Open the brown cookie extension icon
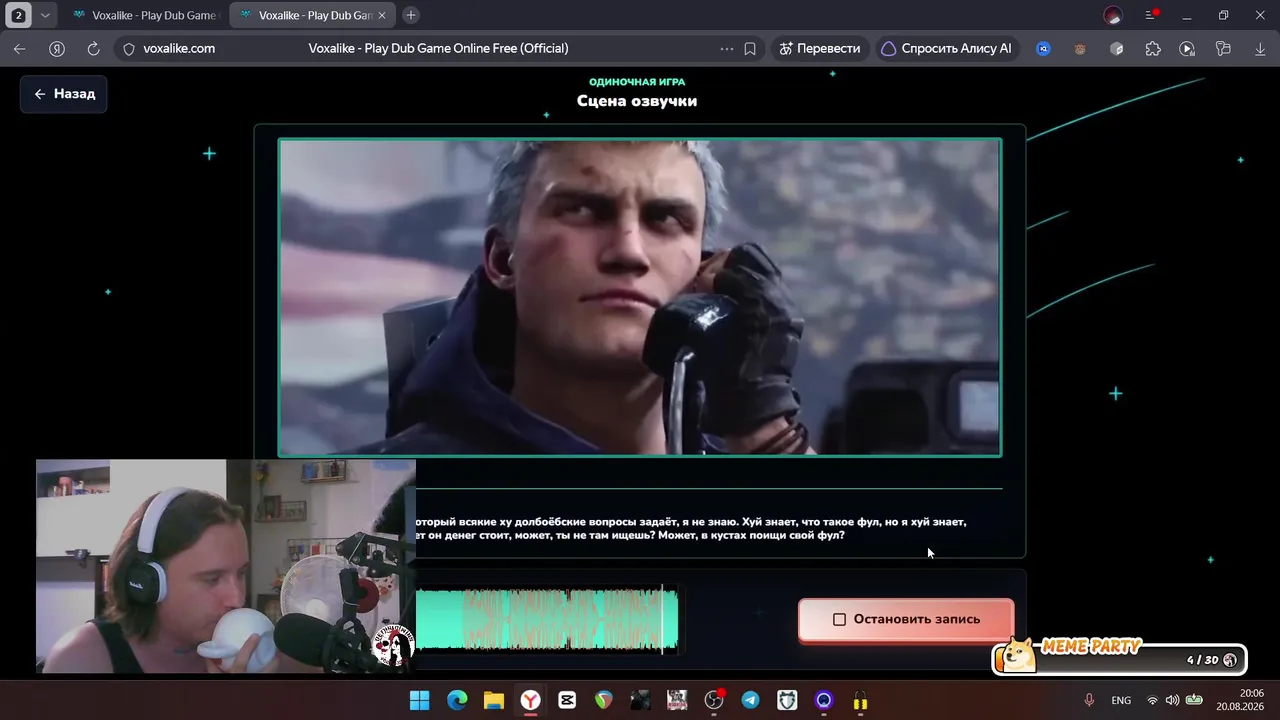 (x=1080, y=48)
